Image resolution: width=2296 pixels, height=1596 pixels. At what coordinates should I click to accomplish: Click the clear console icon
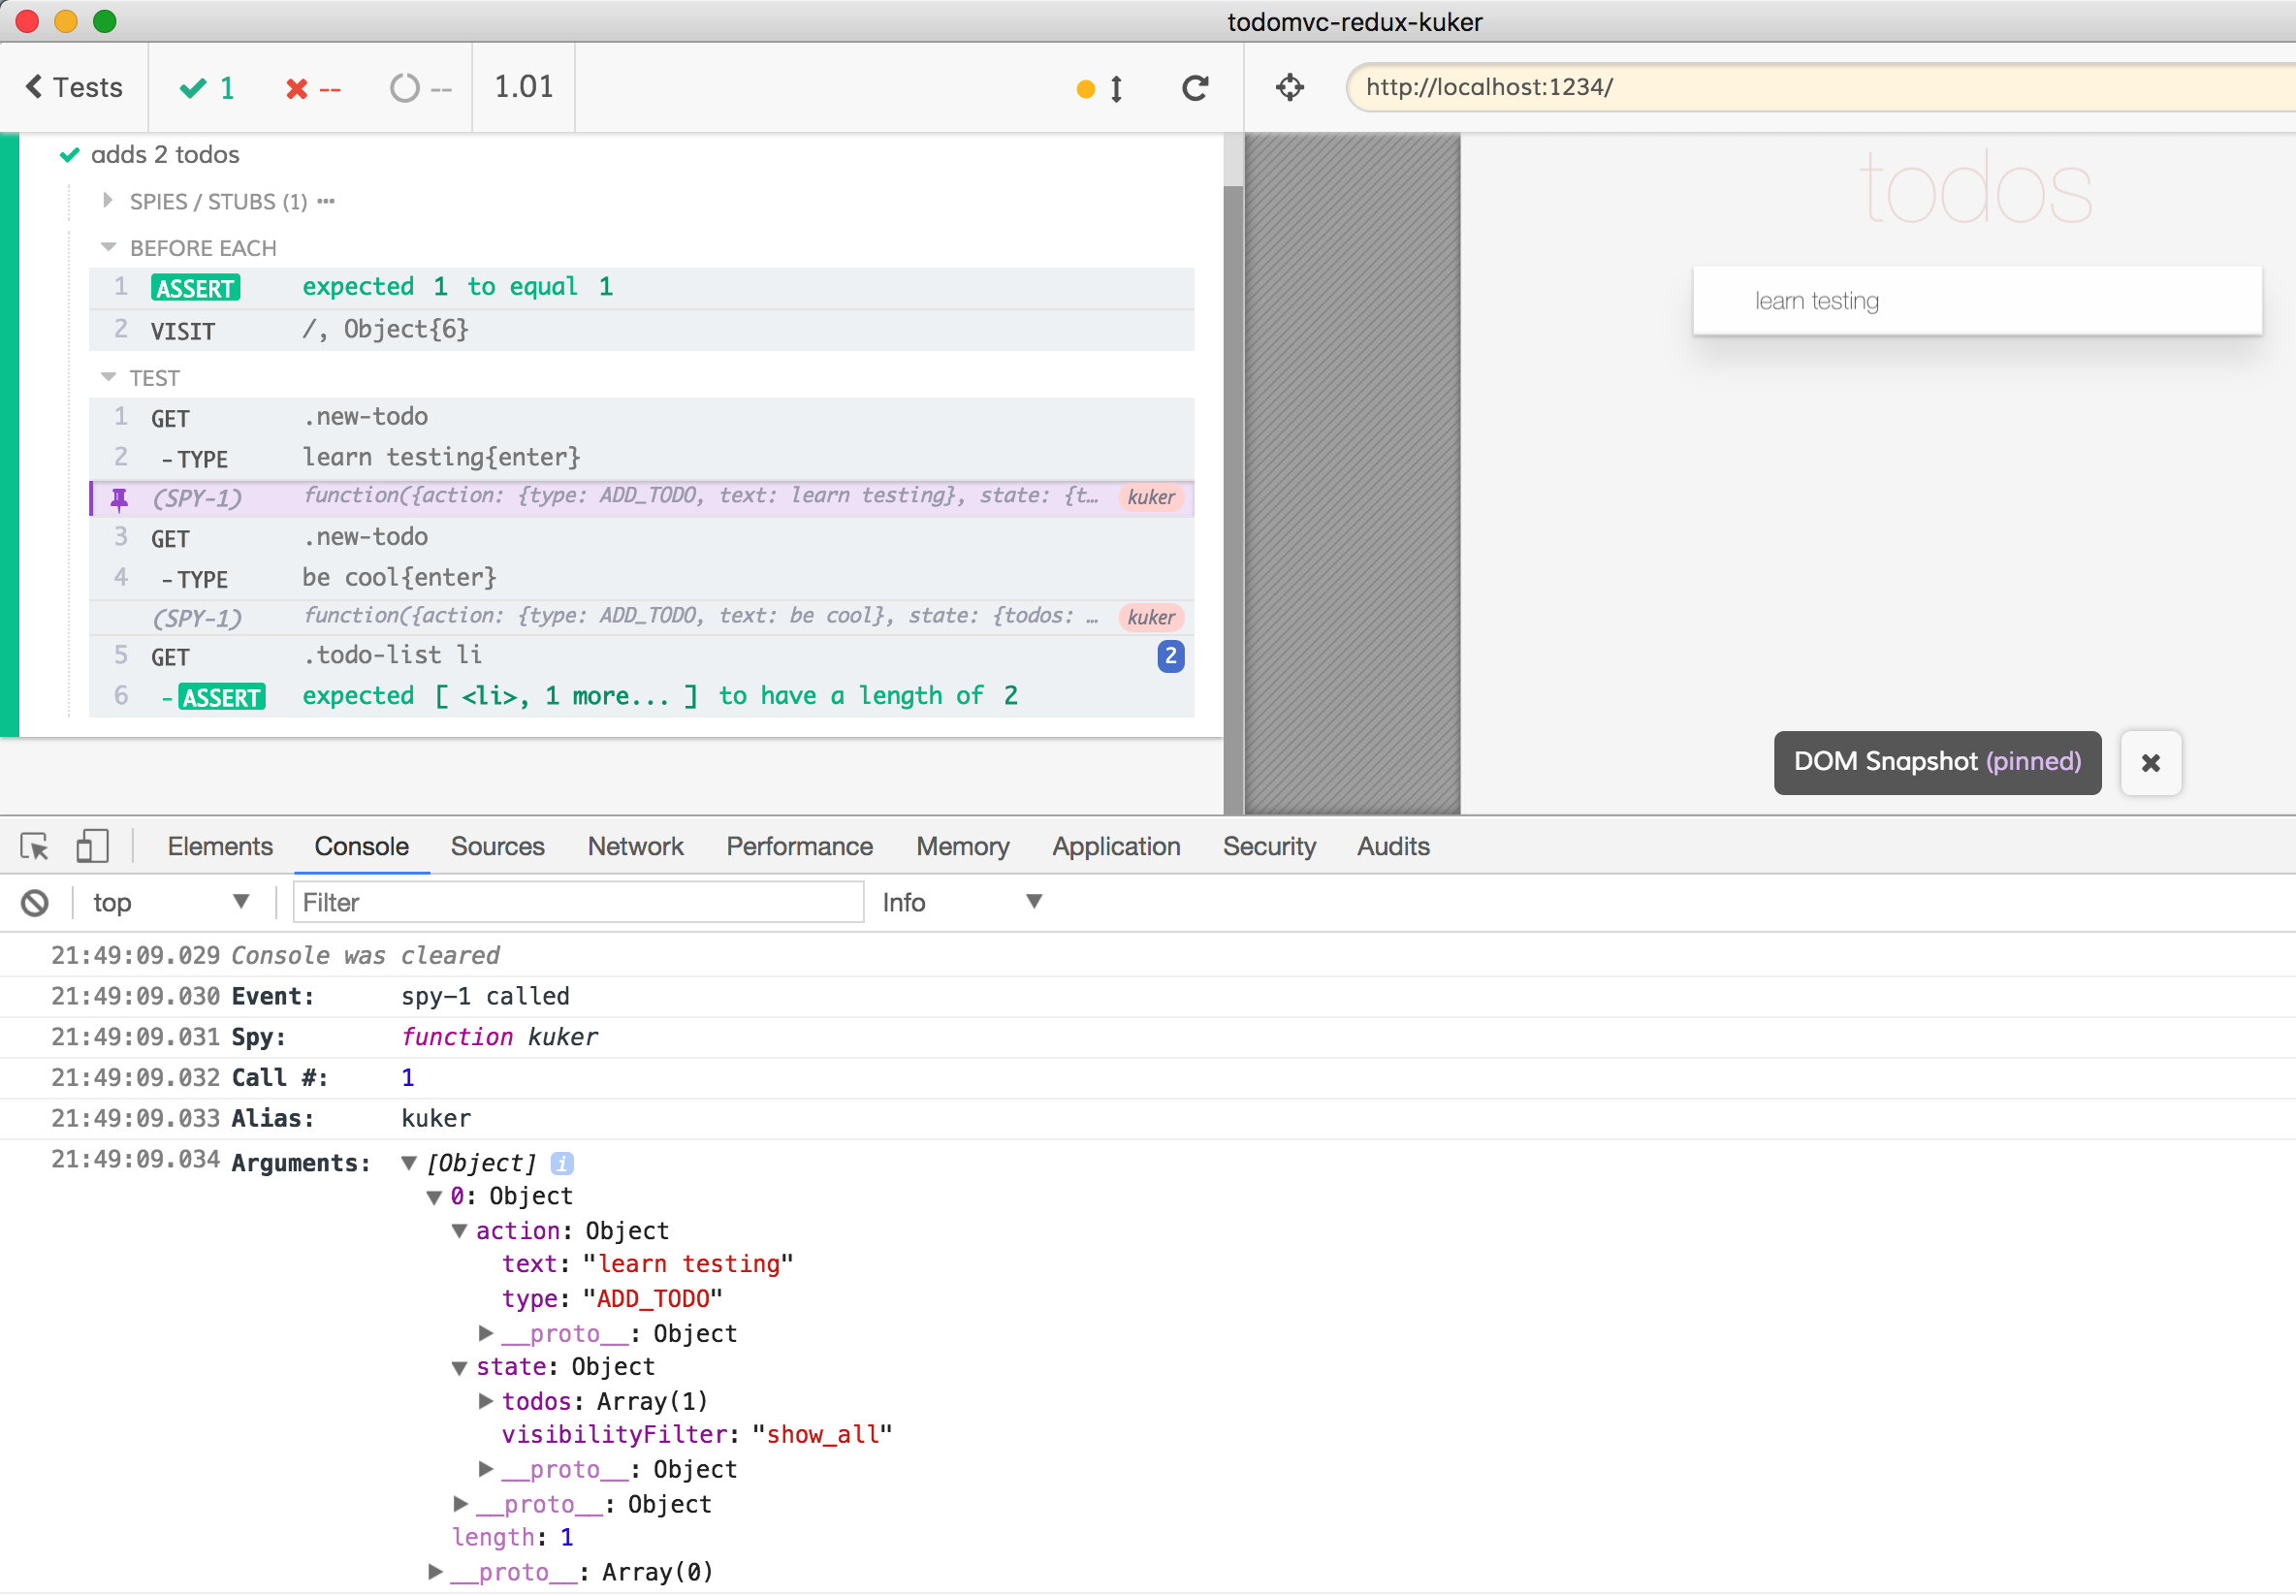click(35, 903)
